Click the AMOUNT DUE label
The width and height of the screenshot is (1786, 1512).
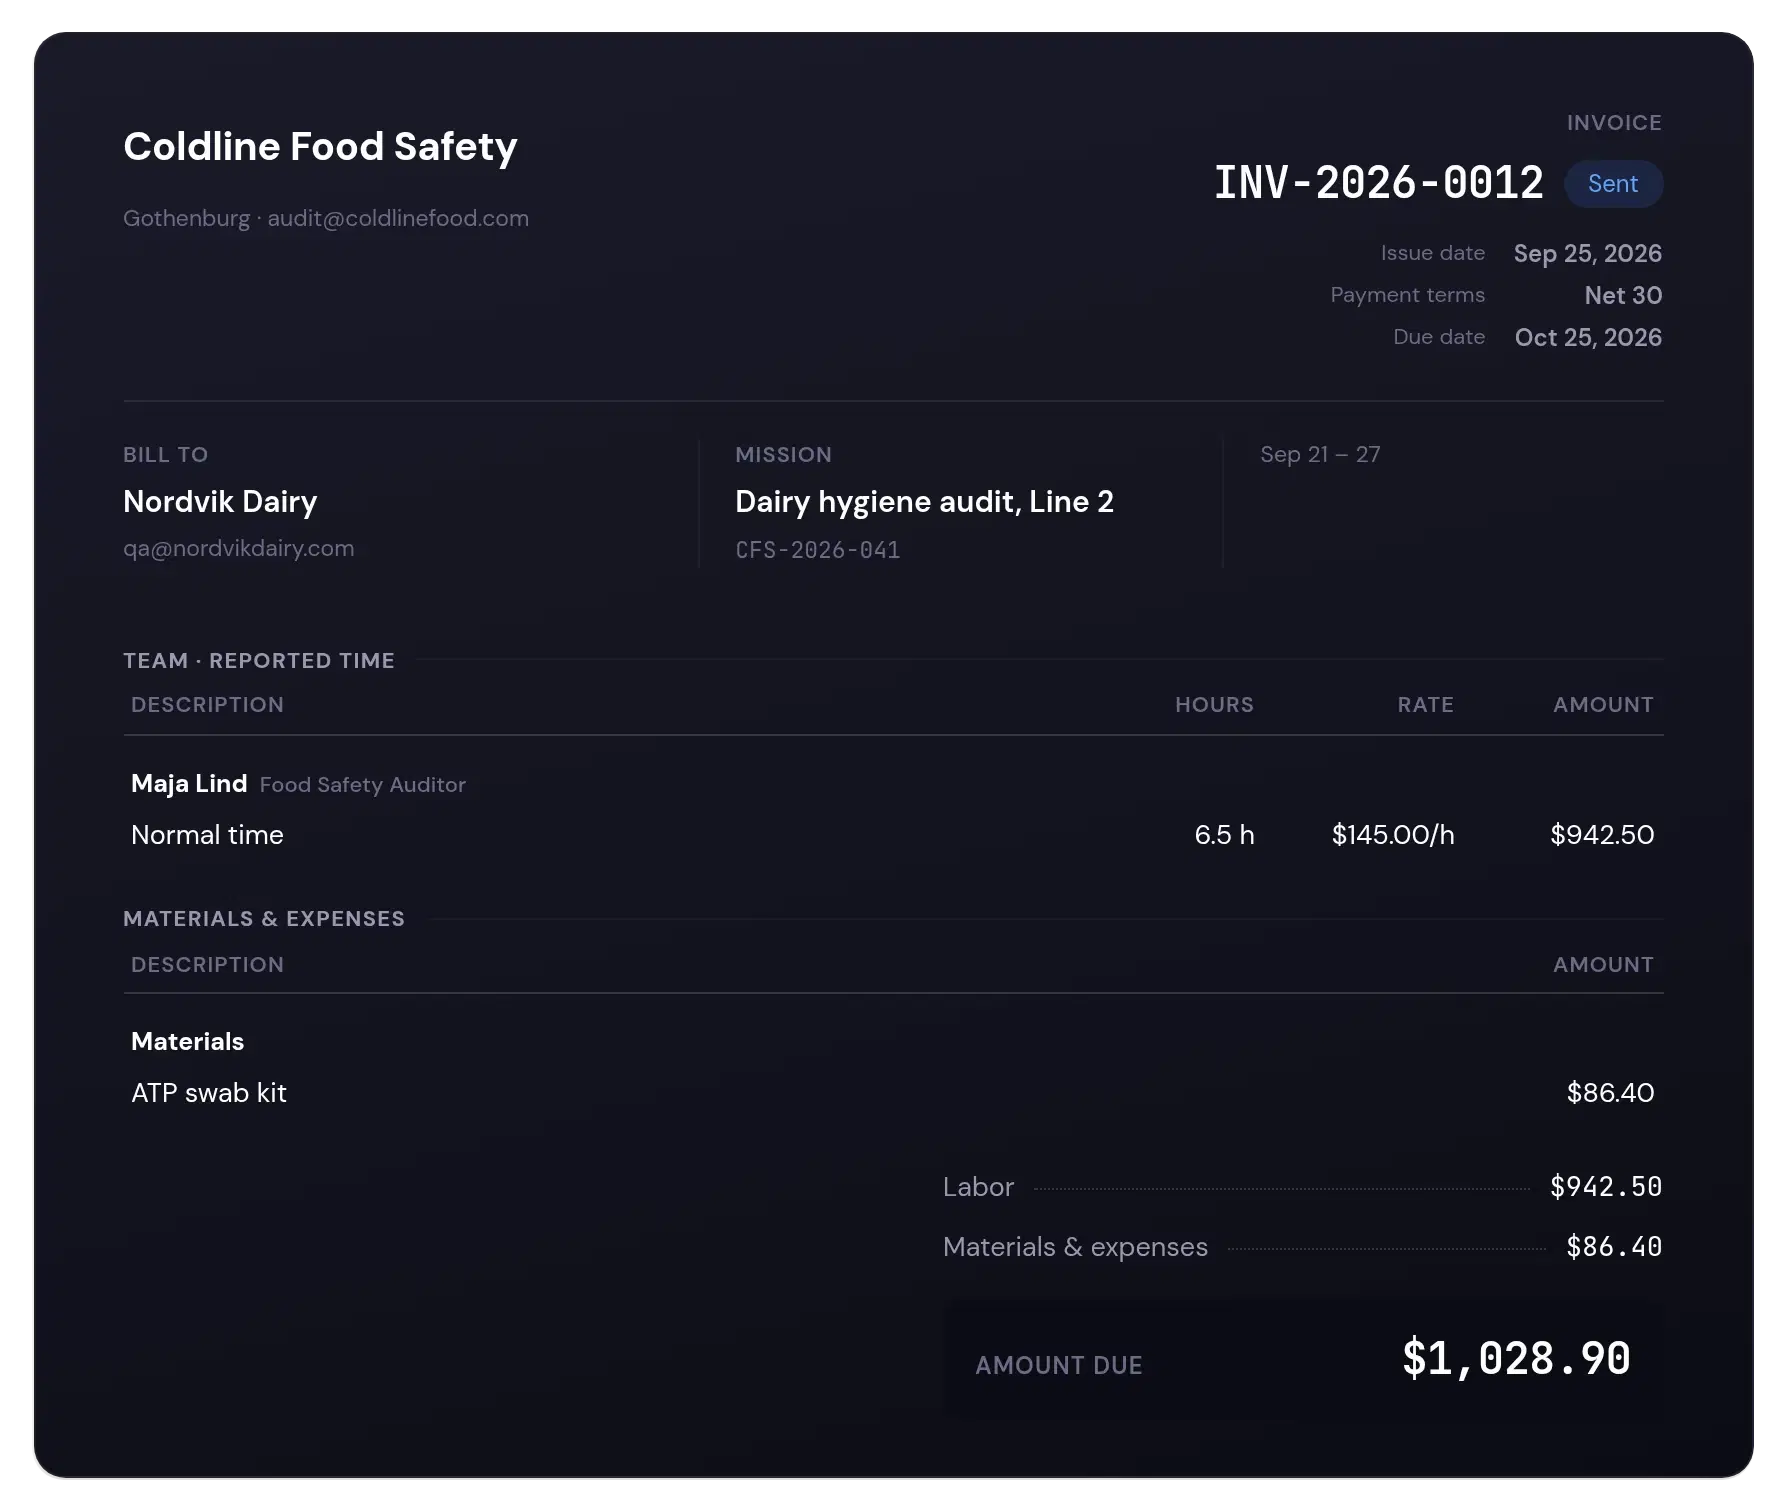point(1059,1365)
